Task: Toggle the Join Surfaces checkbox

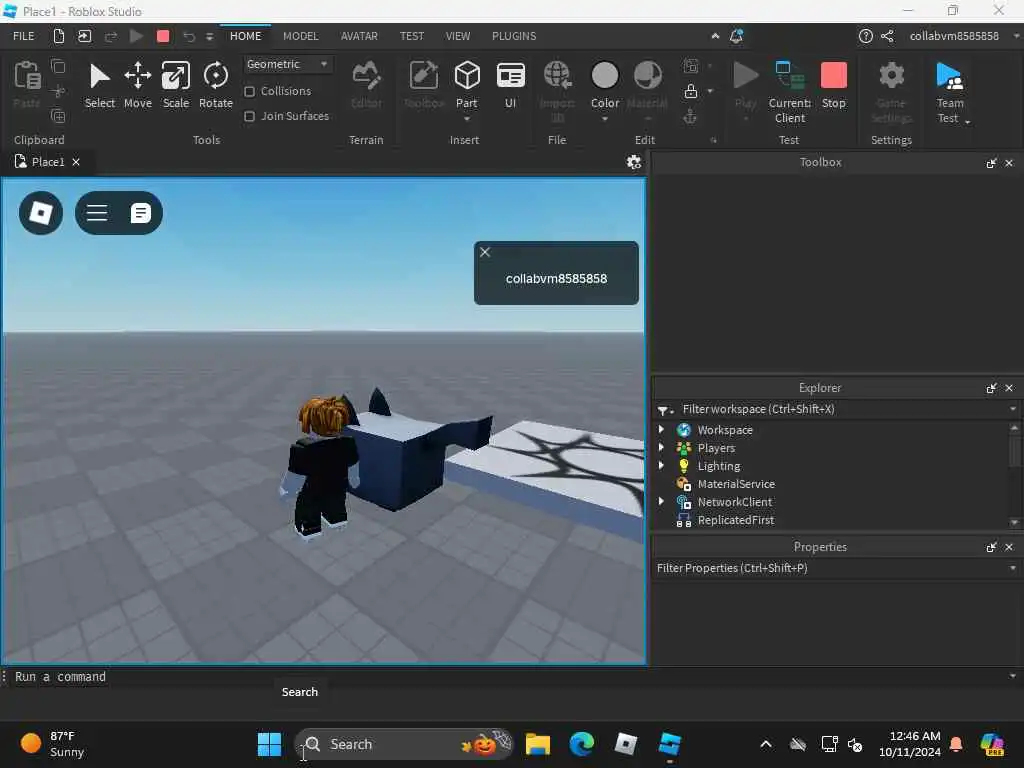Action: pyautogui.click(x=249, y=116)
